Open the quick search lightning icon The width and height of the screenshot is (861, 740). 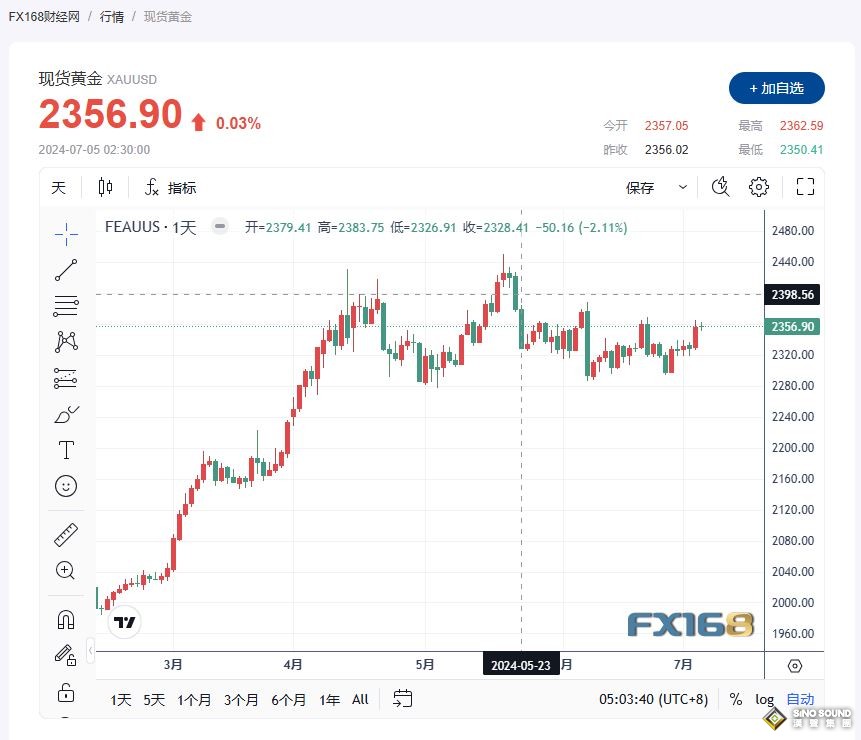pos(720,187)
